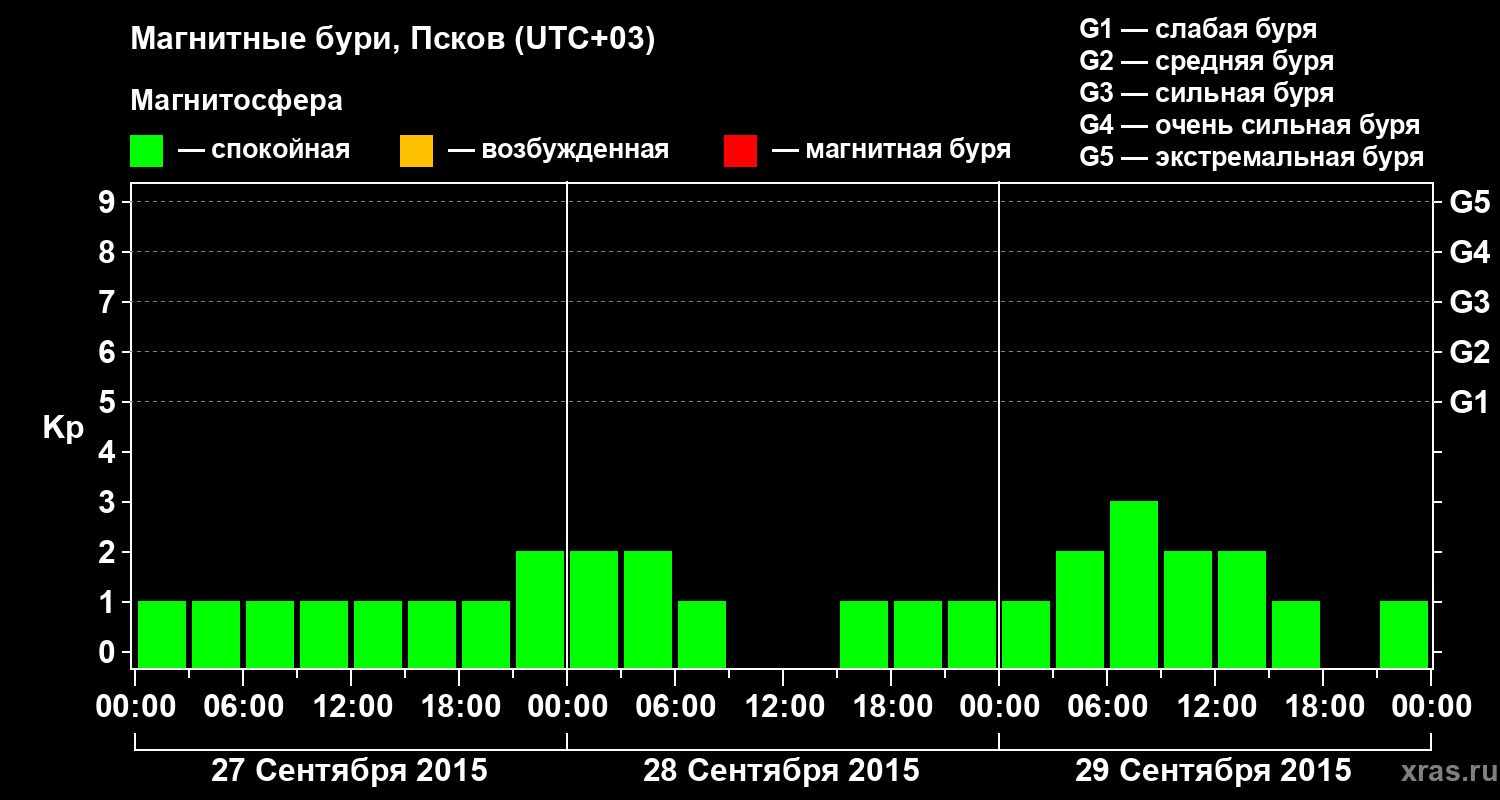The height and width of the screenshot is (800, 1500).
Task: Click the orange 'возбужденная' legend swatch
Action: (x=416, y=151)
